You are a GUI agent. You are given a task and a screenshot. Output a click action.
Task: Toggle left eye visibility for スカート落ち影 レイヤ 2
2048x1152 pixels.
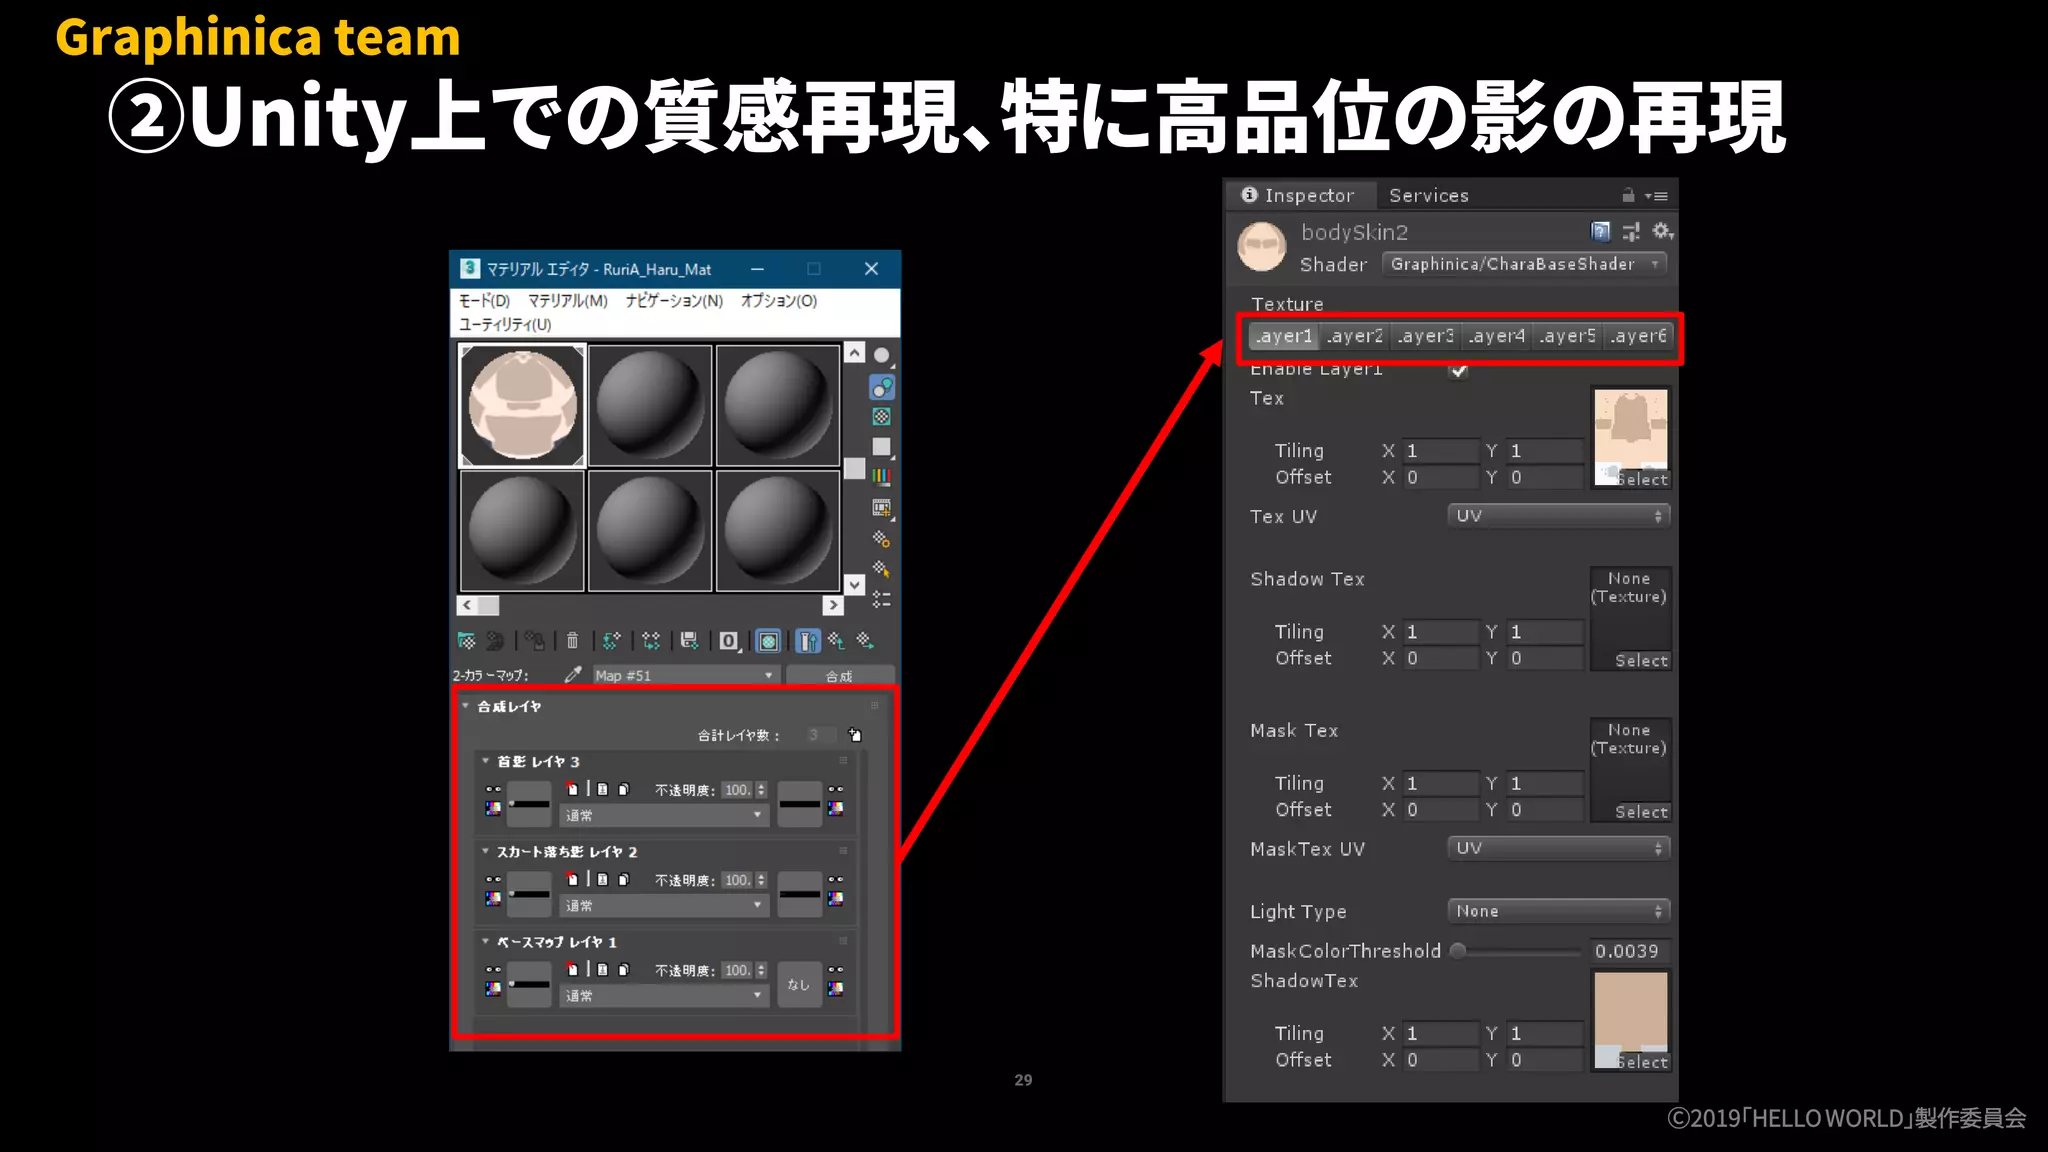(x=493, y=879)
